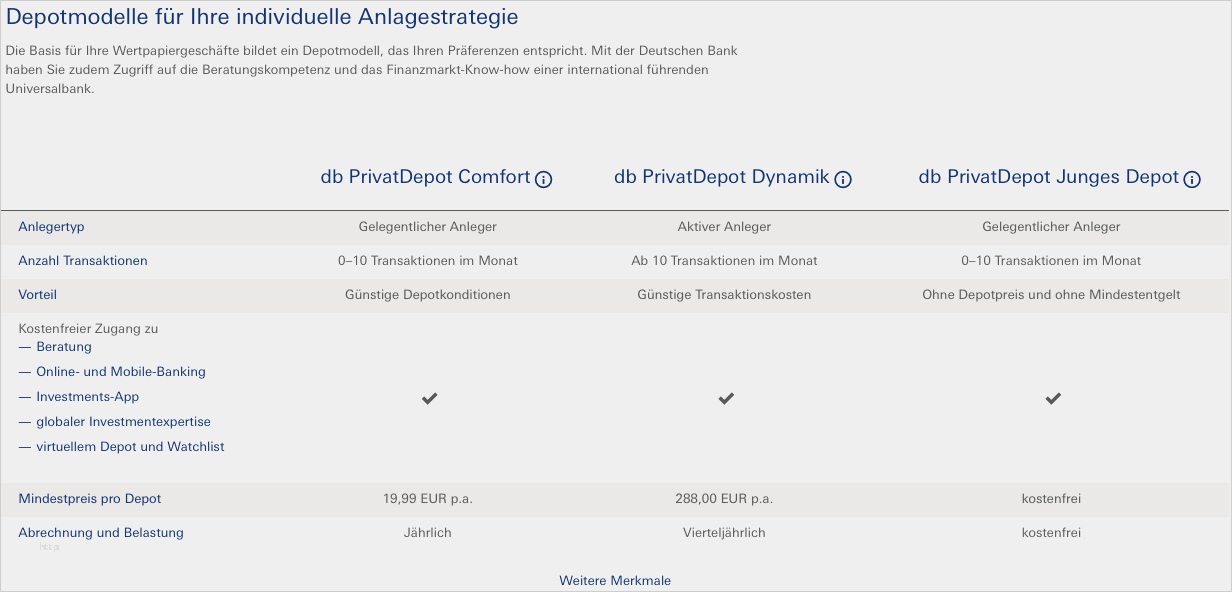Click 'Gelegentlicher Anleger' under Comfort
This screenshot has height=592, width=1232.
(x=428, y=227)
